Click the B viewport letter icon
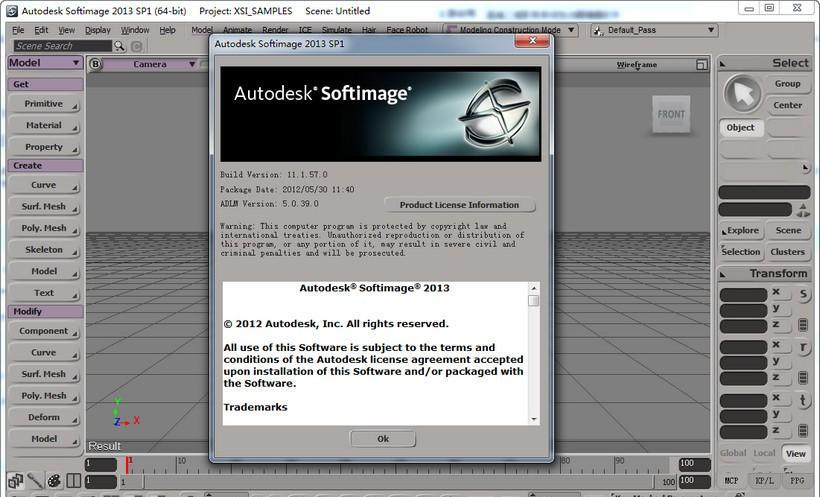820x497 pixels. click(x=95, y=64)
